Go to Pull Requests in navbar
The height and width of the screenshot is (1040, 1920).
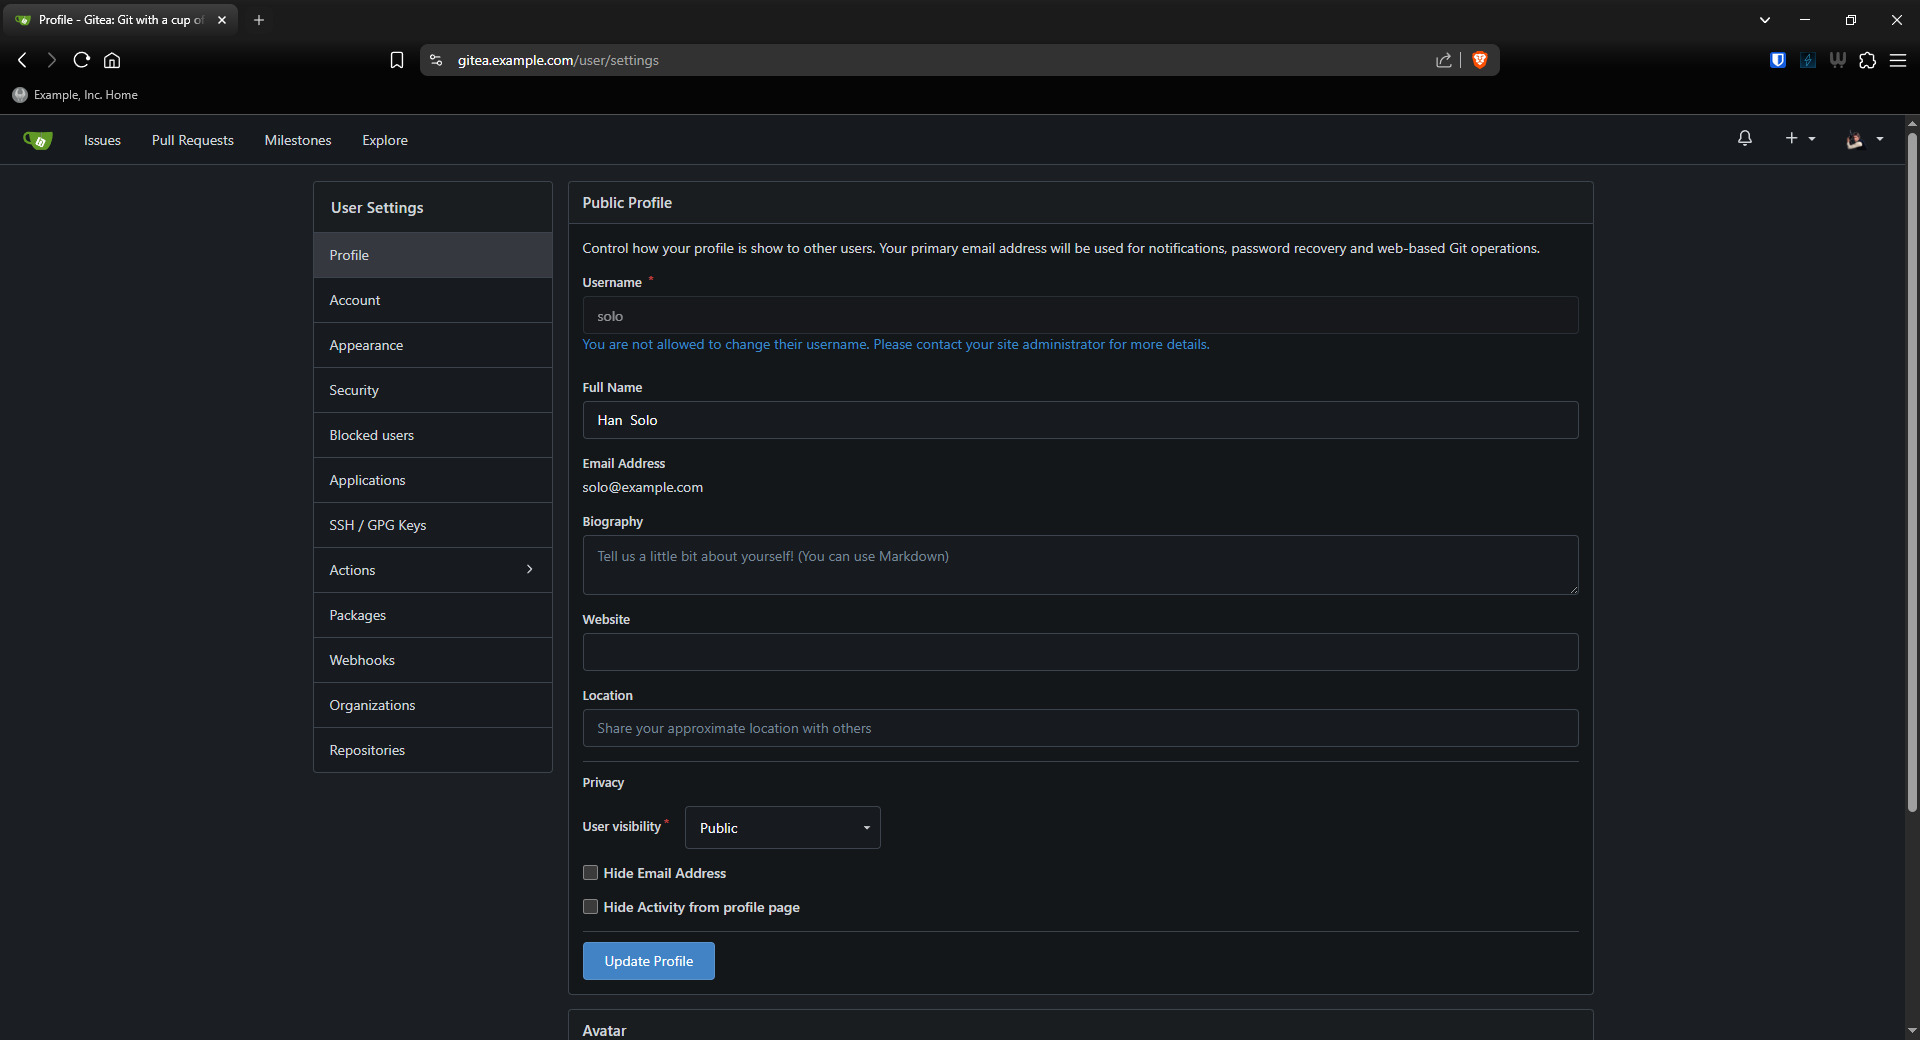192,140
